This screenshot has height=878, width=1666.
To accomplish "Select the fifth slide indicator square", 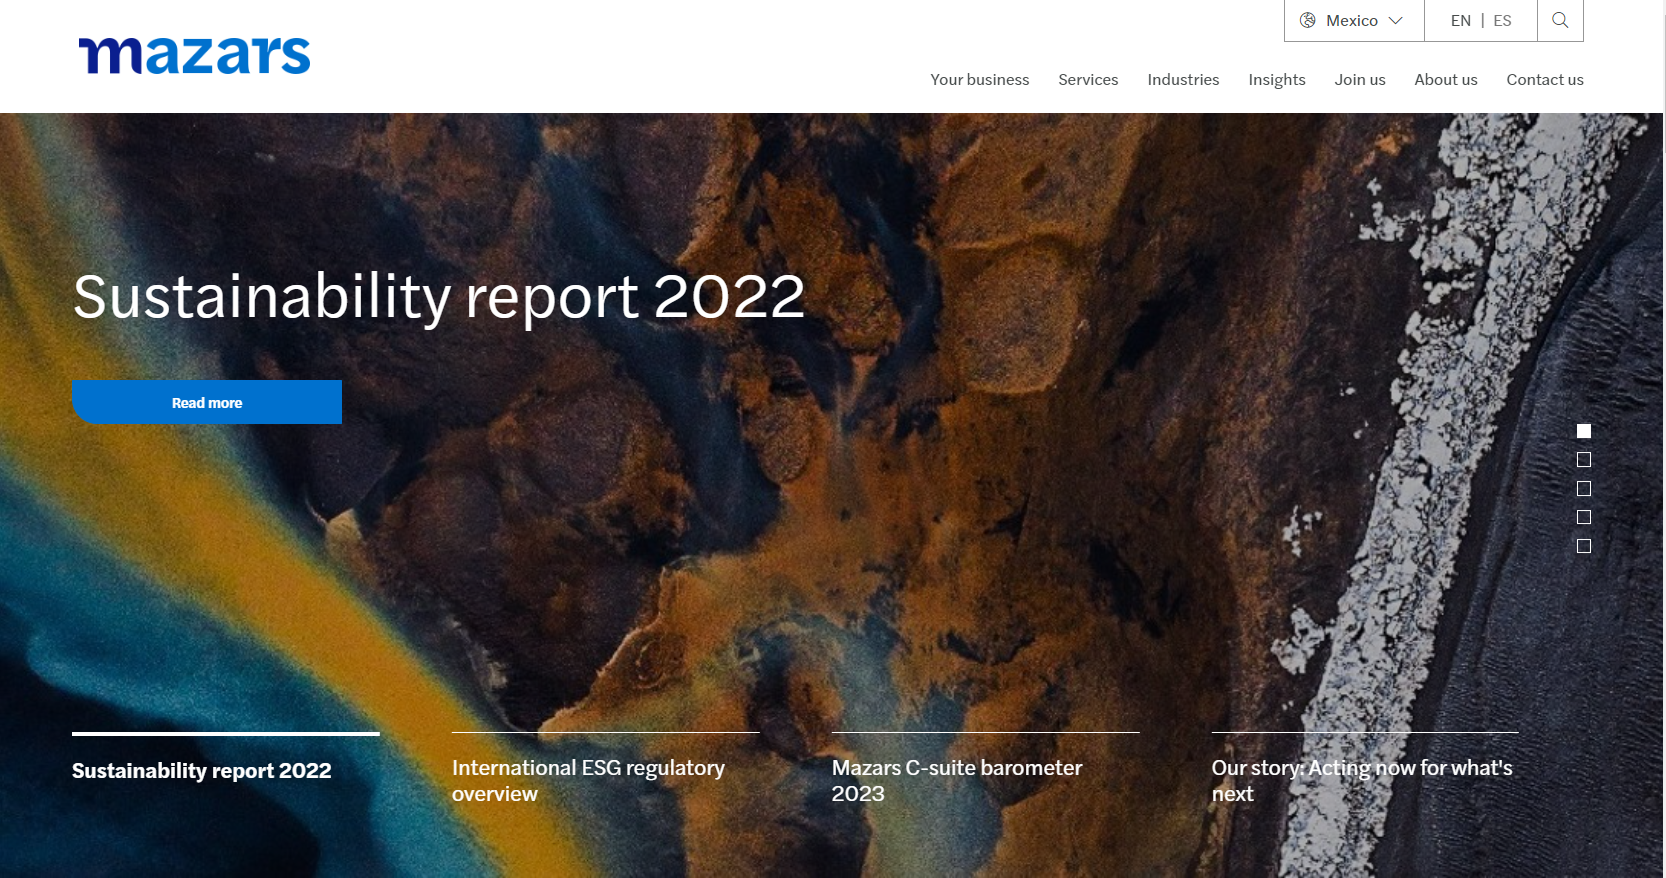I will [1584, 546].
